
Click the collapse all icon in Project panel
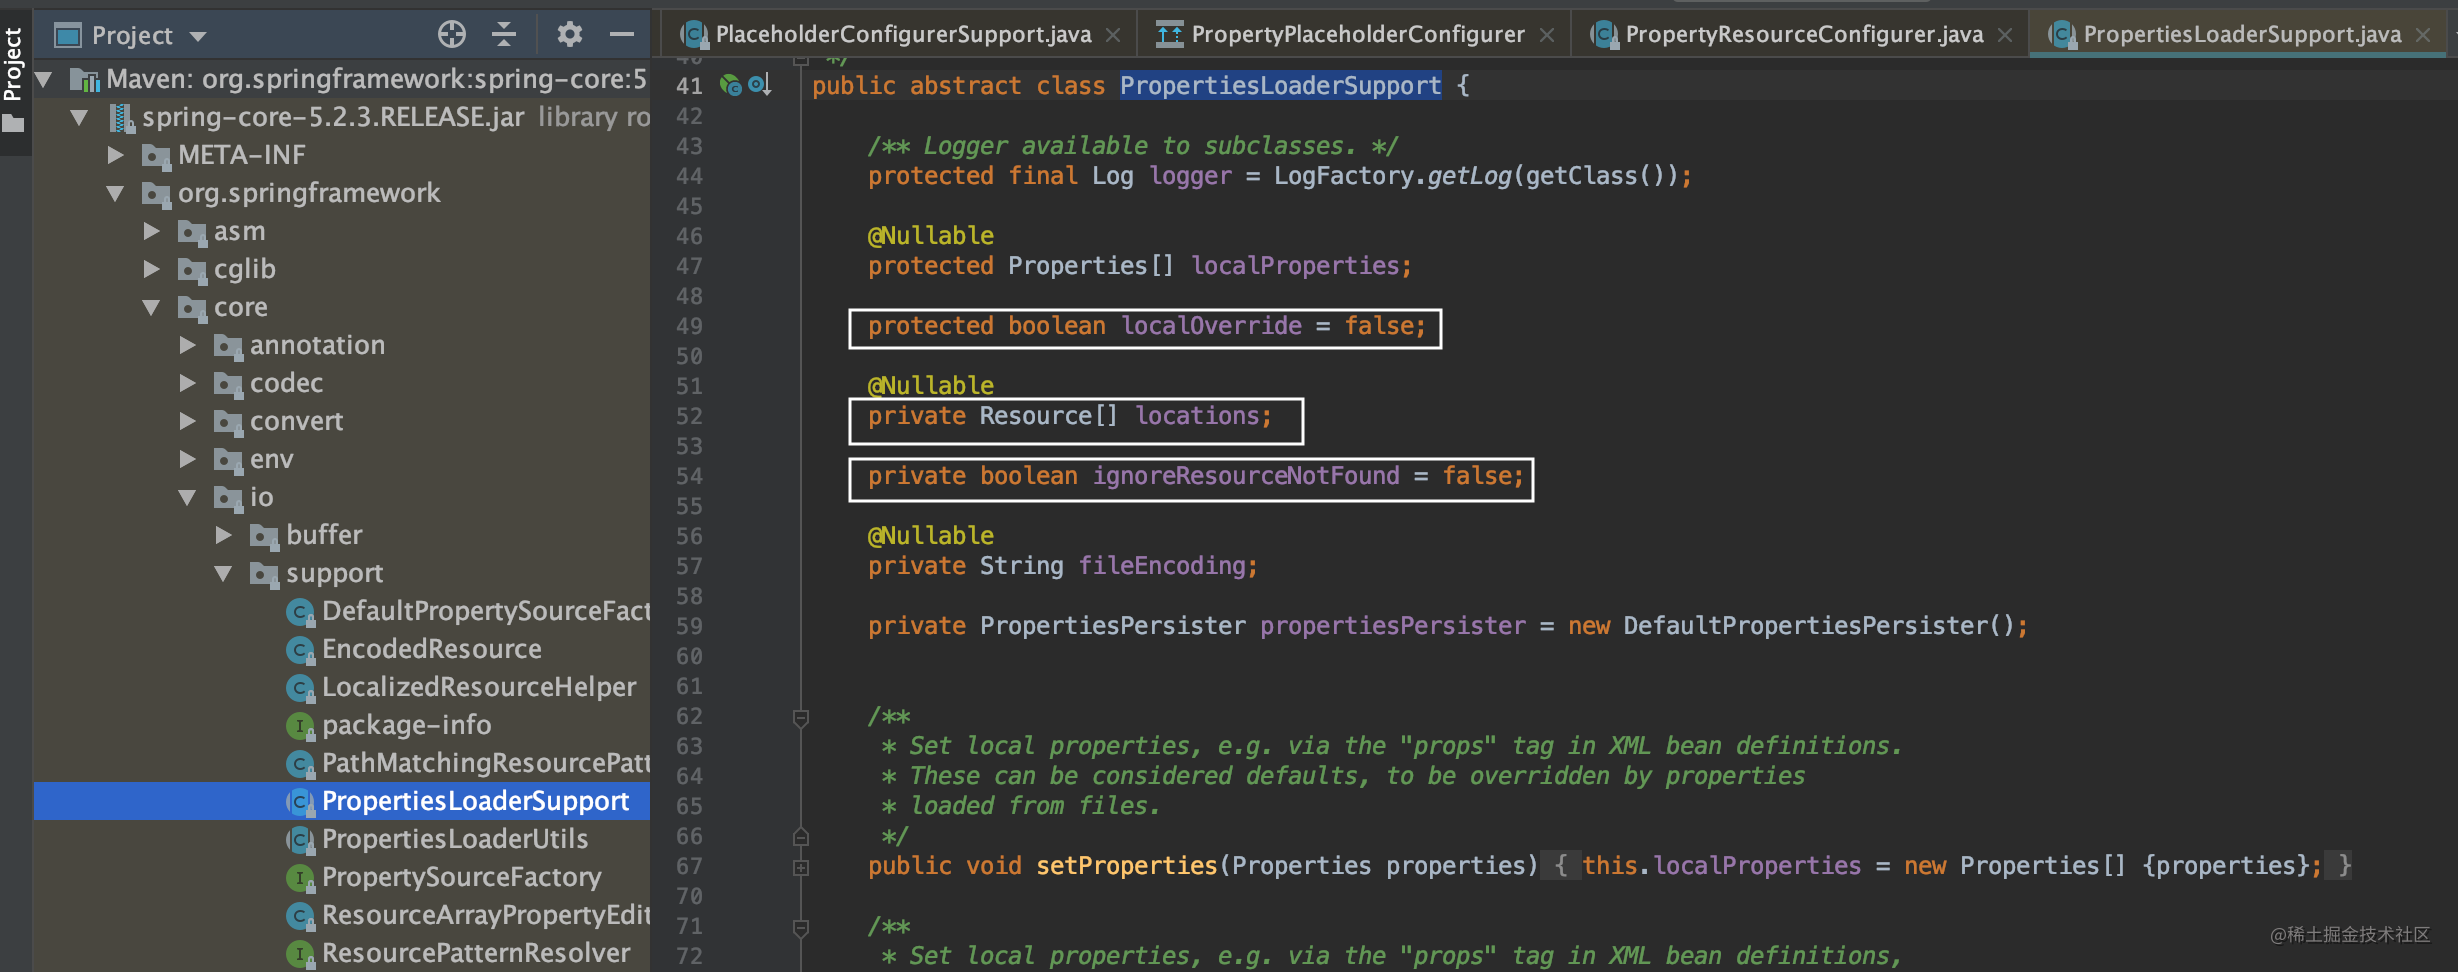point(504,35)
